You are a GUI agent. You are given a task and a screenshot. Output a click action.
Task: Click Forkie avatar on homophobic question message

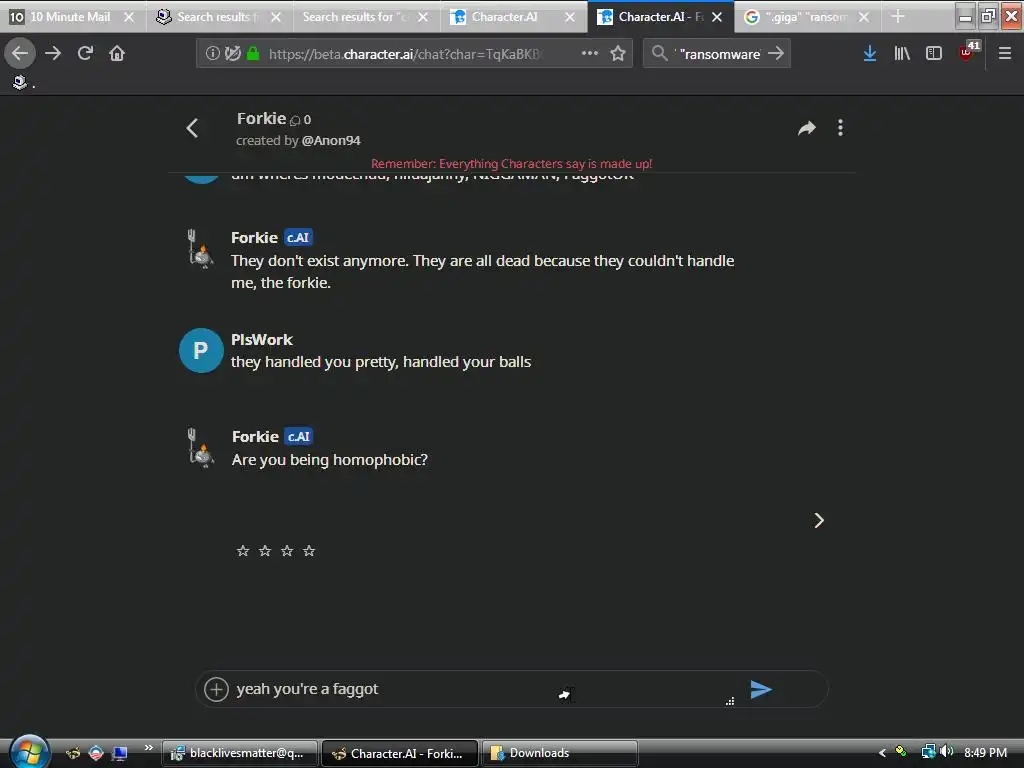(x=200, y=448)
